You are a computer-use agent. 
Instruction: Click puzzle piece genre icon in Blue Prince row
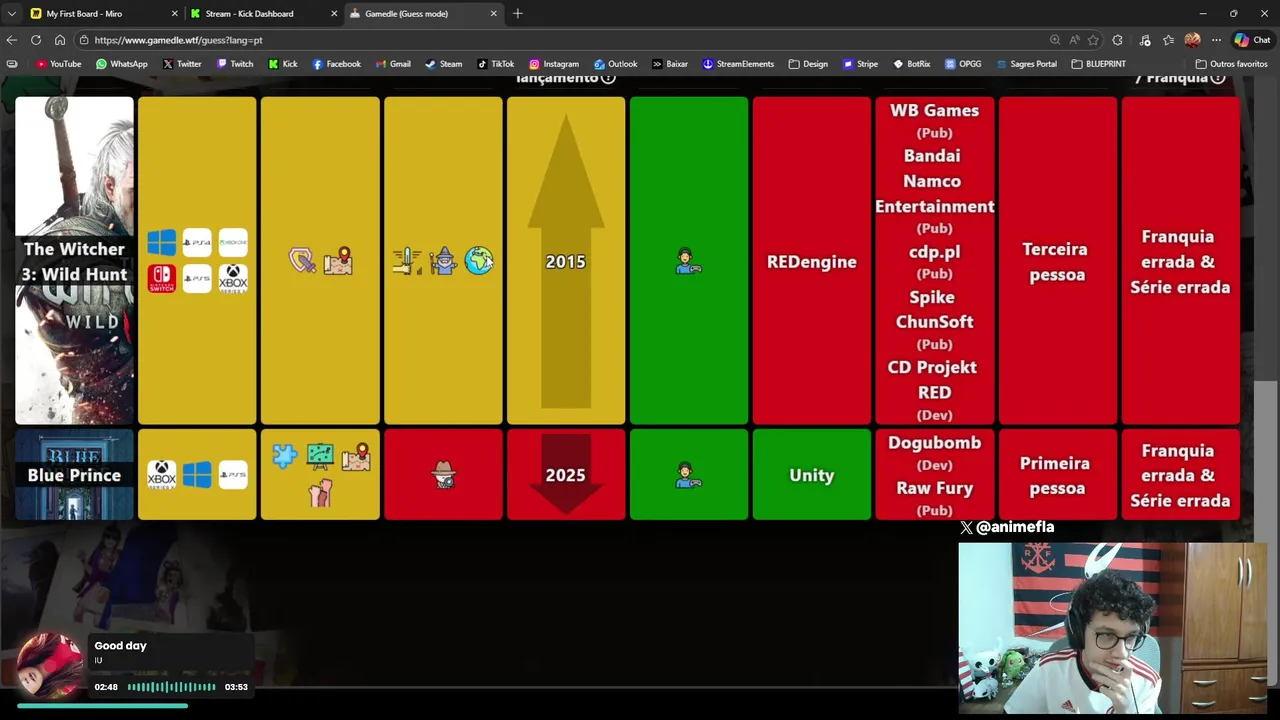pyautogui.click(x=284, y=457)
